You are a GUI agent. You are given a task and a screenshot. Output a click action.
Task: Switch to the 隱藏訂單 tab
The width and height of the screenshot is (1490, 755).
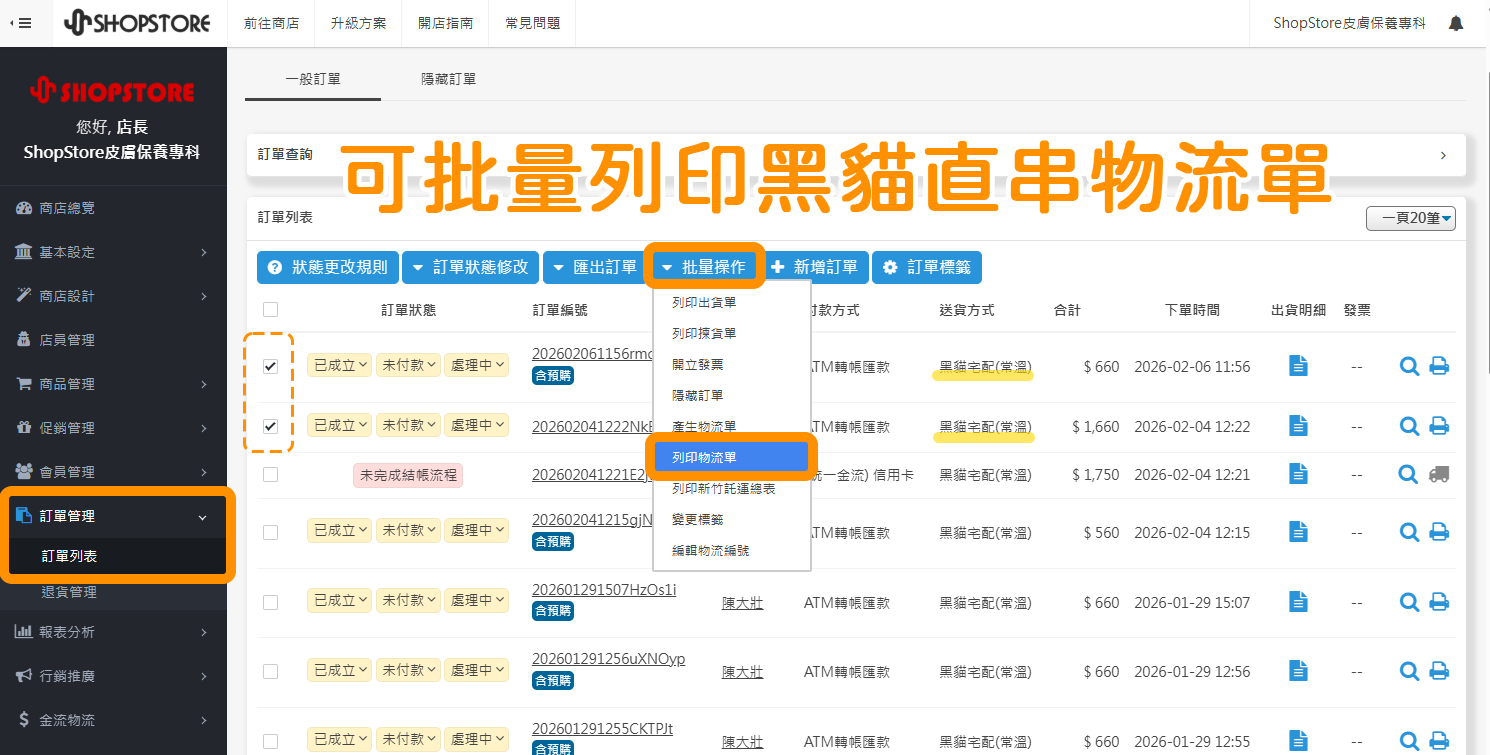coord(448,77)
